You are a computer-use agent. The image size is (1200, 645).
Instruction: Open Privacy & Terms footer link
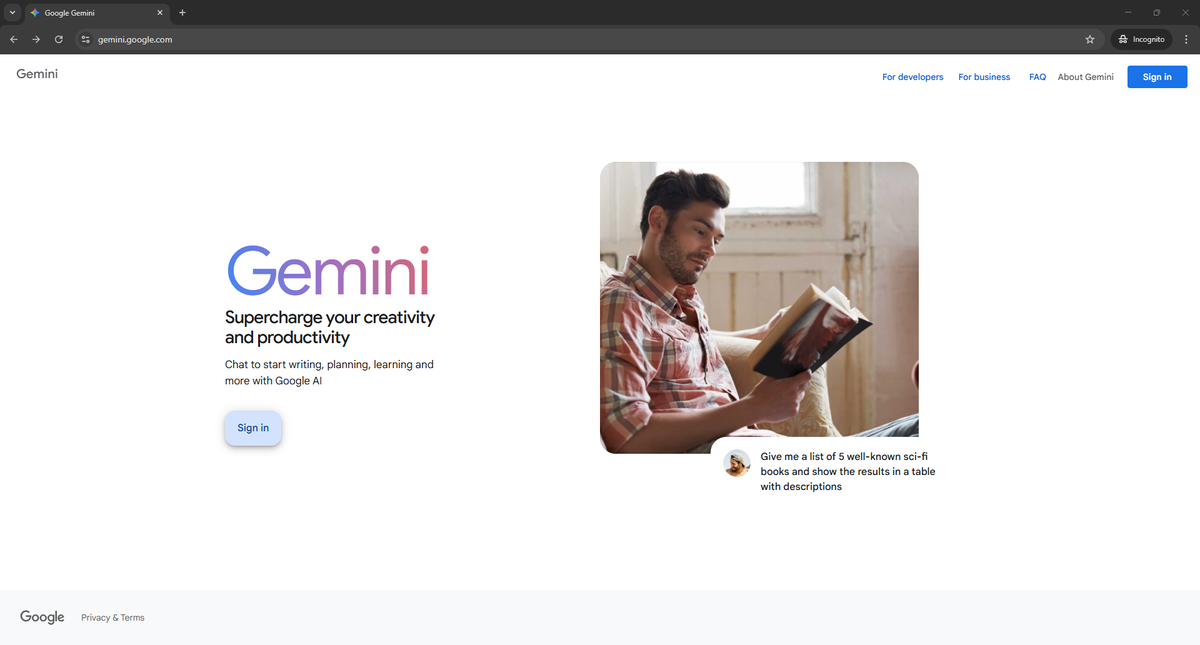click(x=113, y=618)
